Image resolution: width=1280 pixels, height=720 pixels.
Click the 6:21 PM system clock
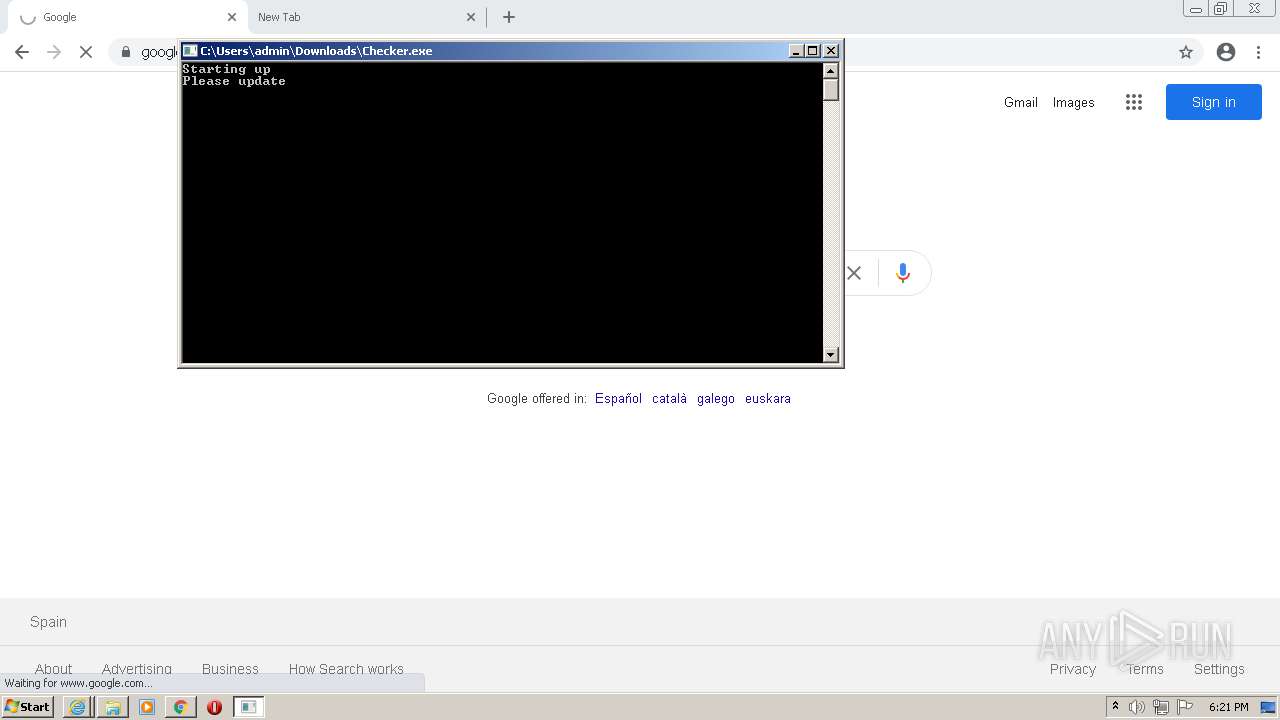[x=1228, y=707]
